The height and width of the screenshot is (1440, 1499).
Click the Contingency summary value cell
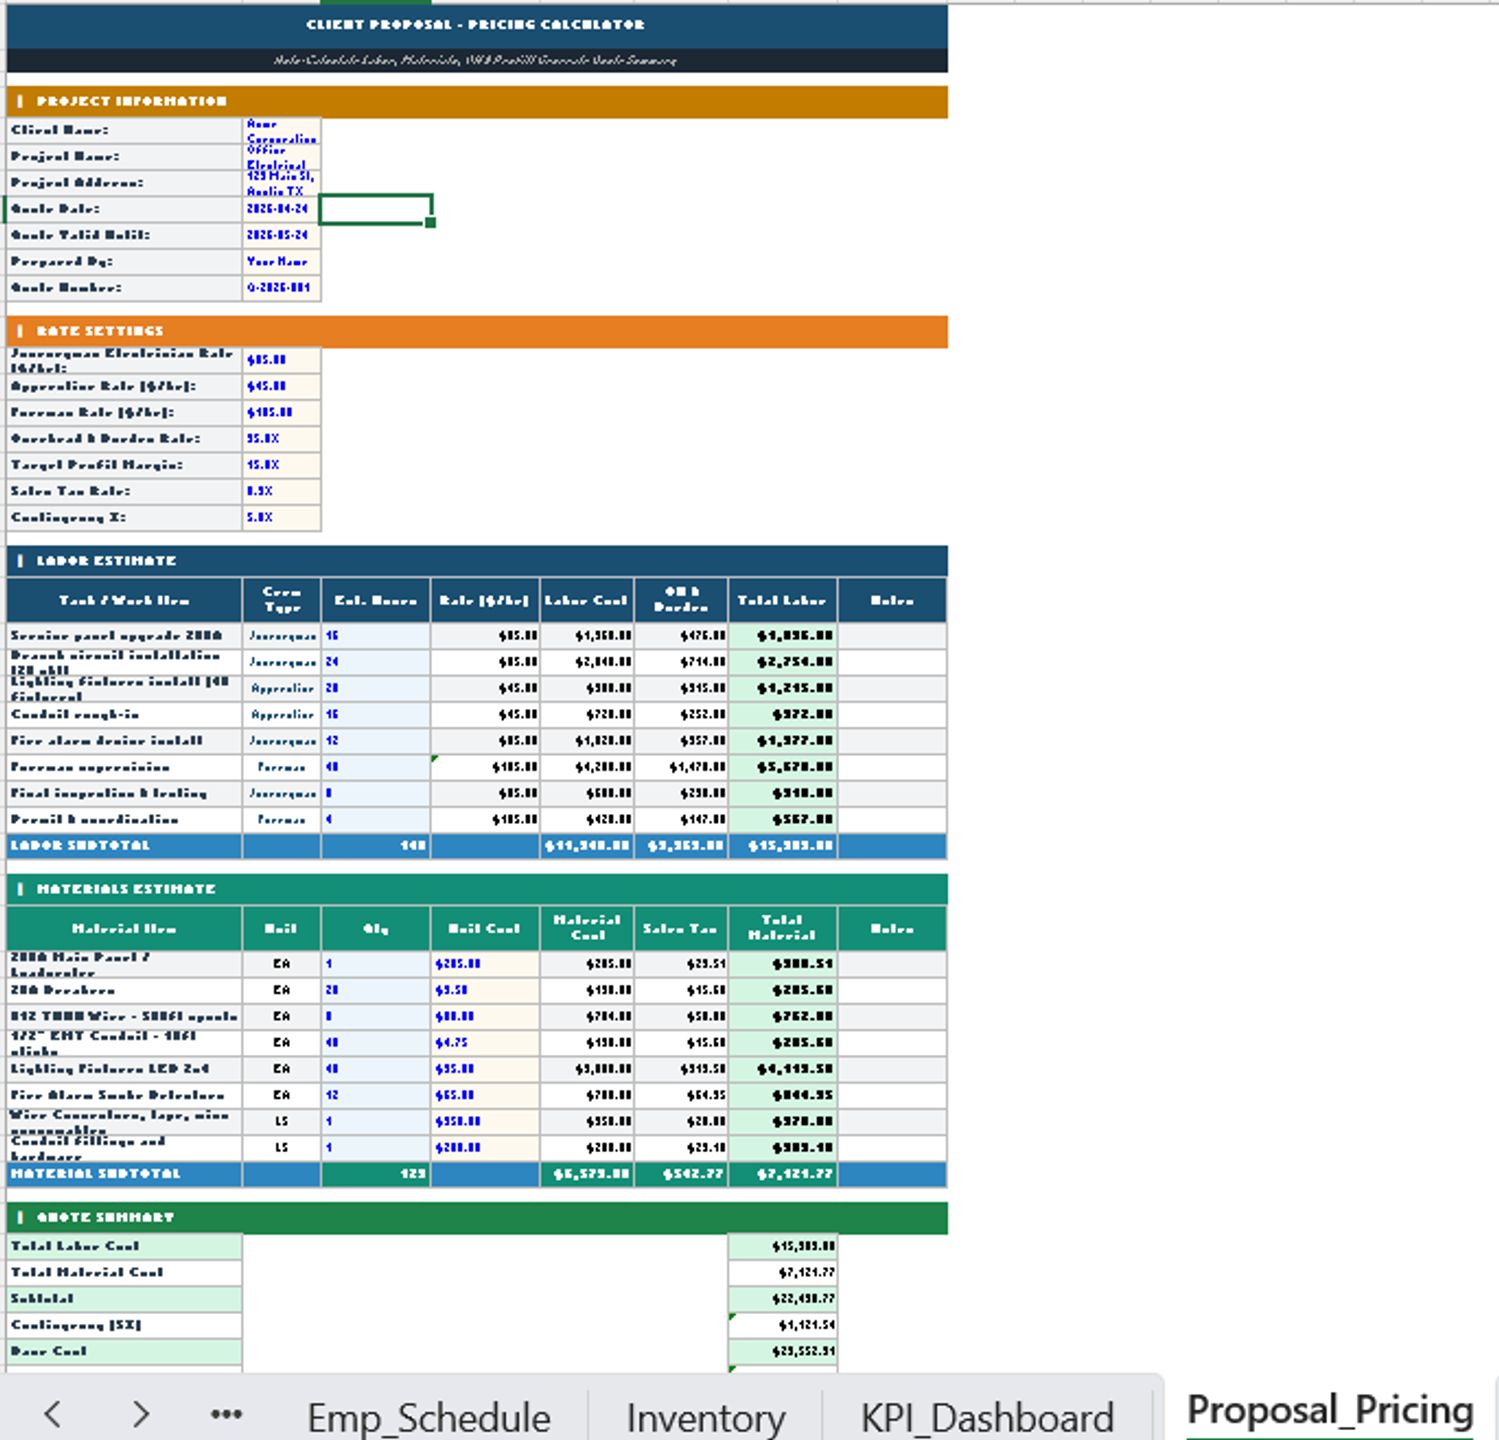pos(783,1325)
